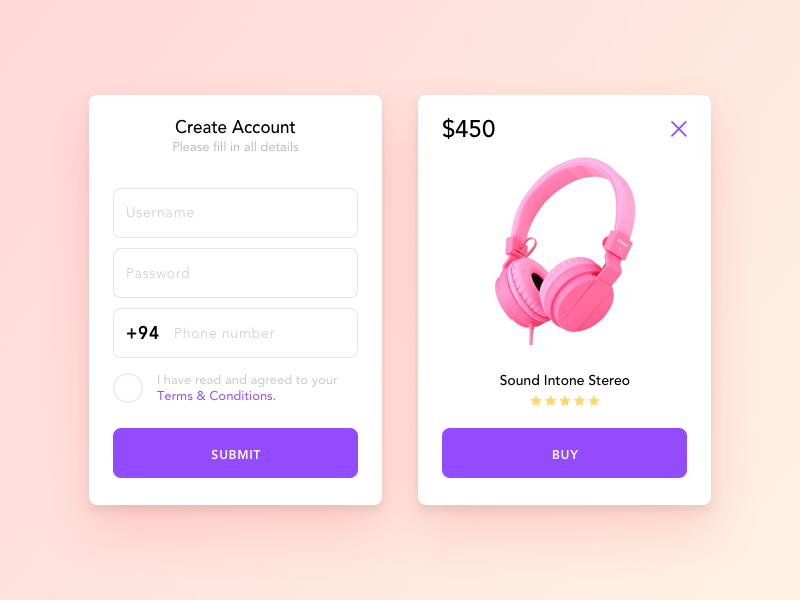800x600 pixels.
Task: Click the Create Account heading
Action: click(x=235, y=127)
